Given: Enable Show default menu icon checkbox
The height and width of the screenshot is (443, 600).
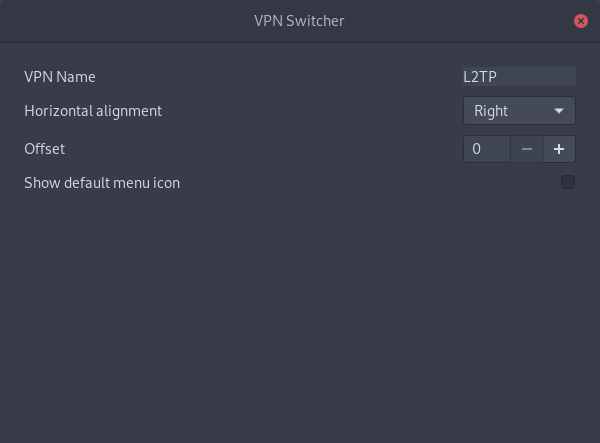Looking at the screenshot, I should point(568,182).
